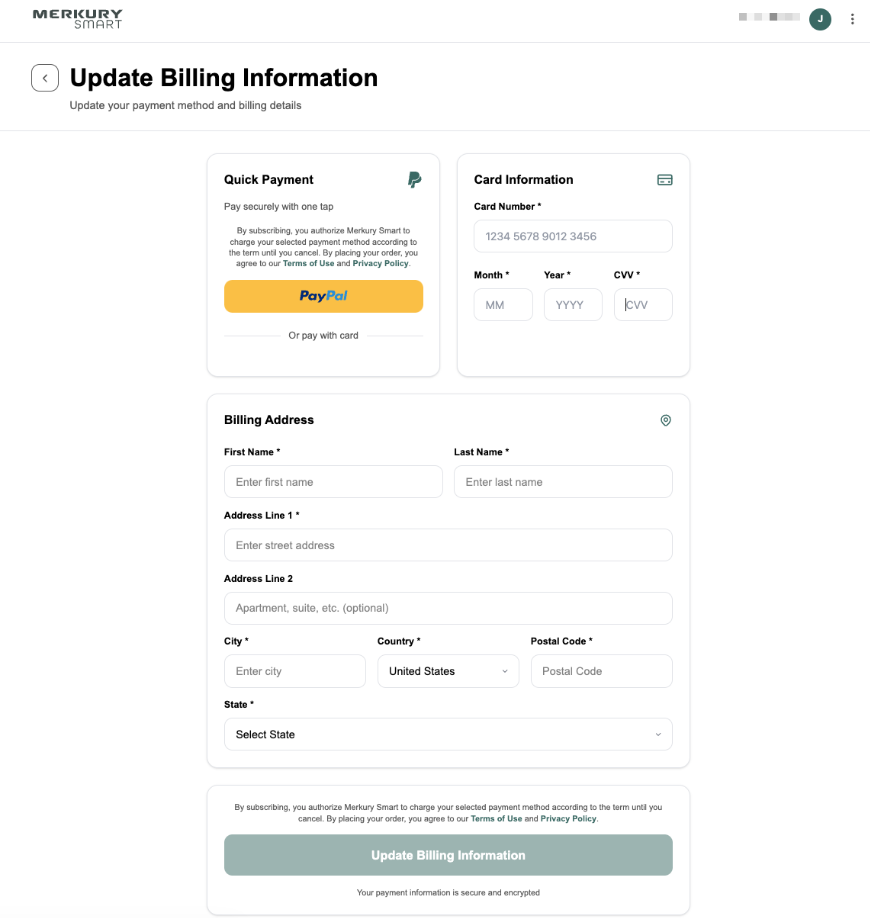Image resolution: width=870 pixels, height=918 pixels.
Task: Focus the Card Number field
Action: tap(573, 237)
